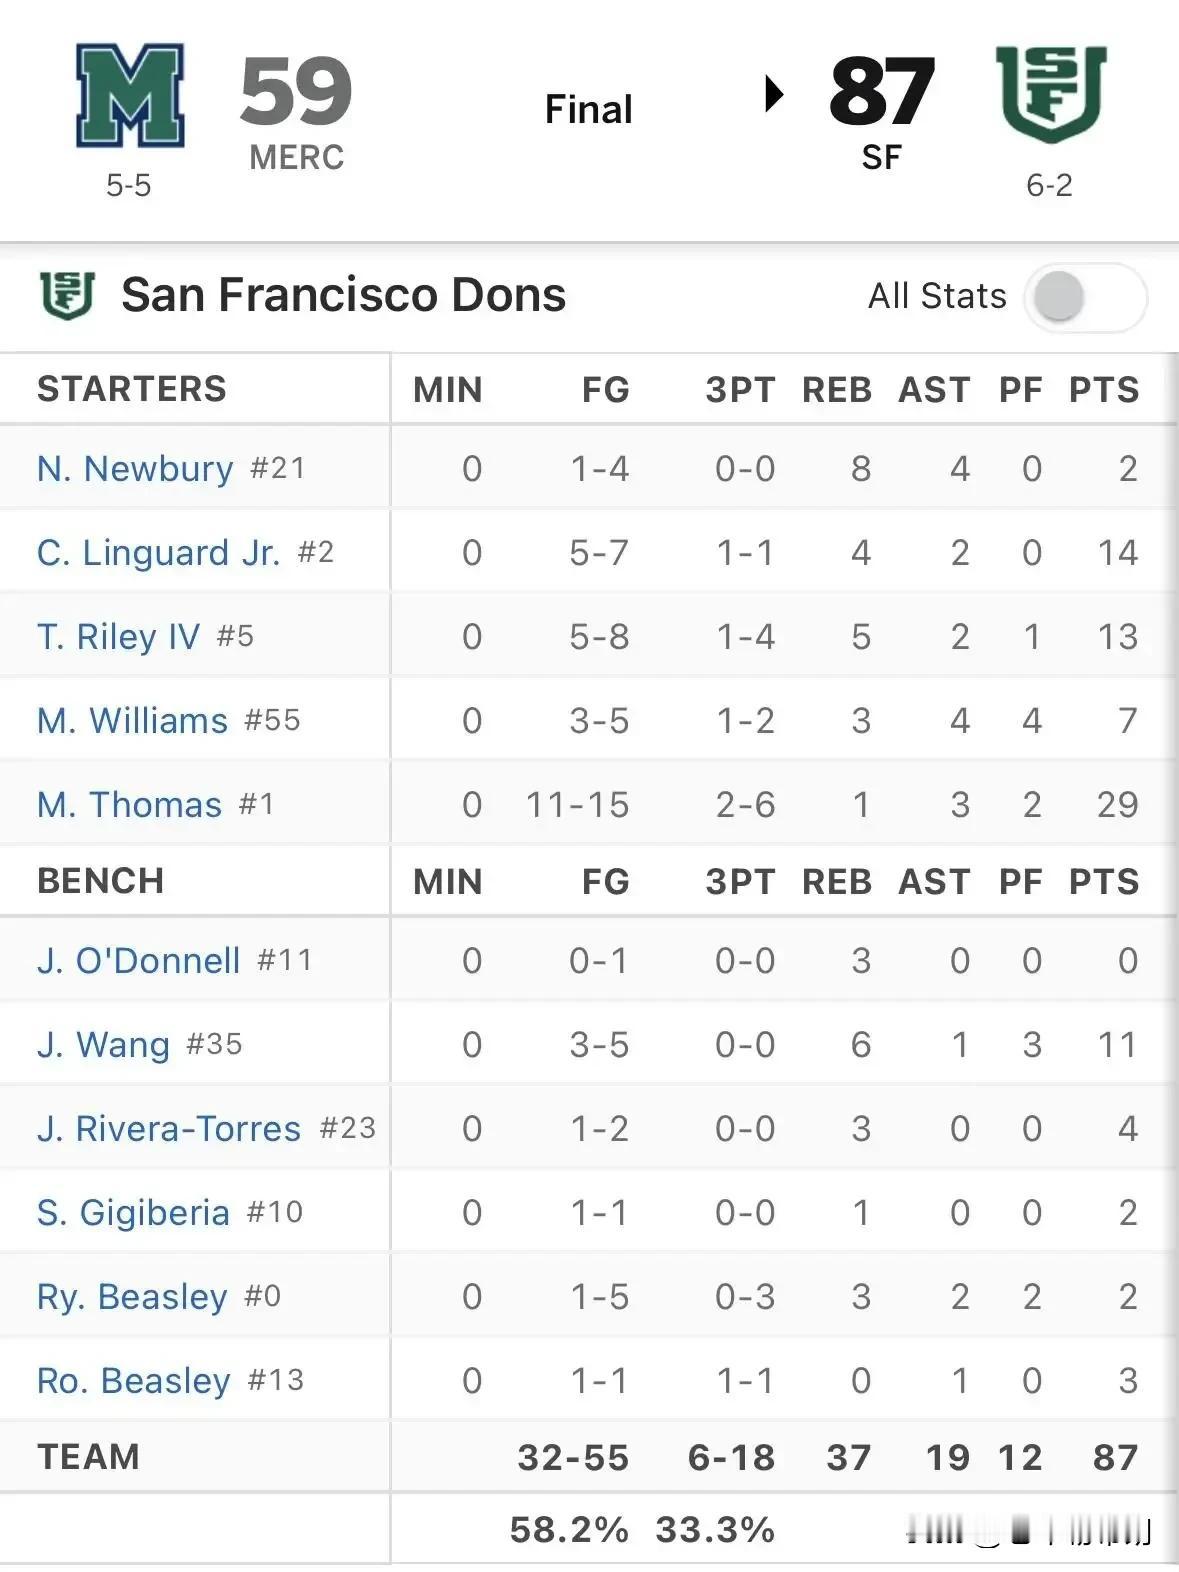Image resolution: width=1179 pixels, height=1572 pixels.
Task: Open J. O'Donnell bench player link
Action: tap(138, 960)
